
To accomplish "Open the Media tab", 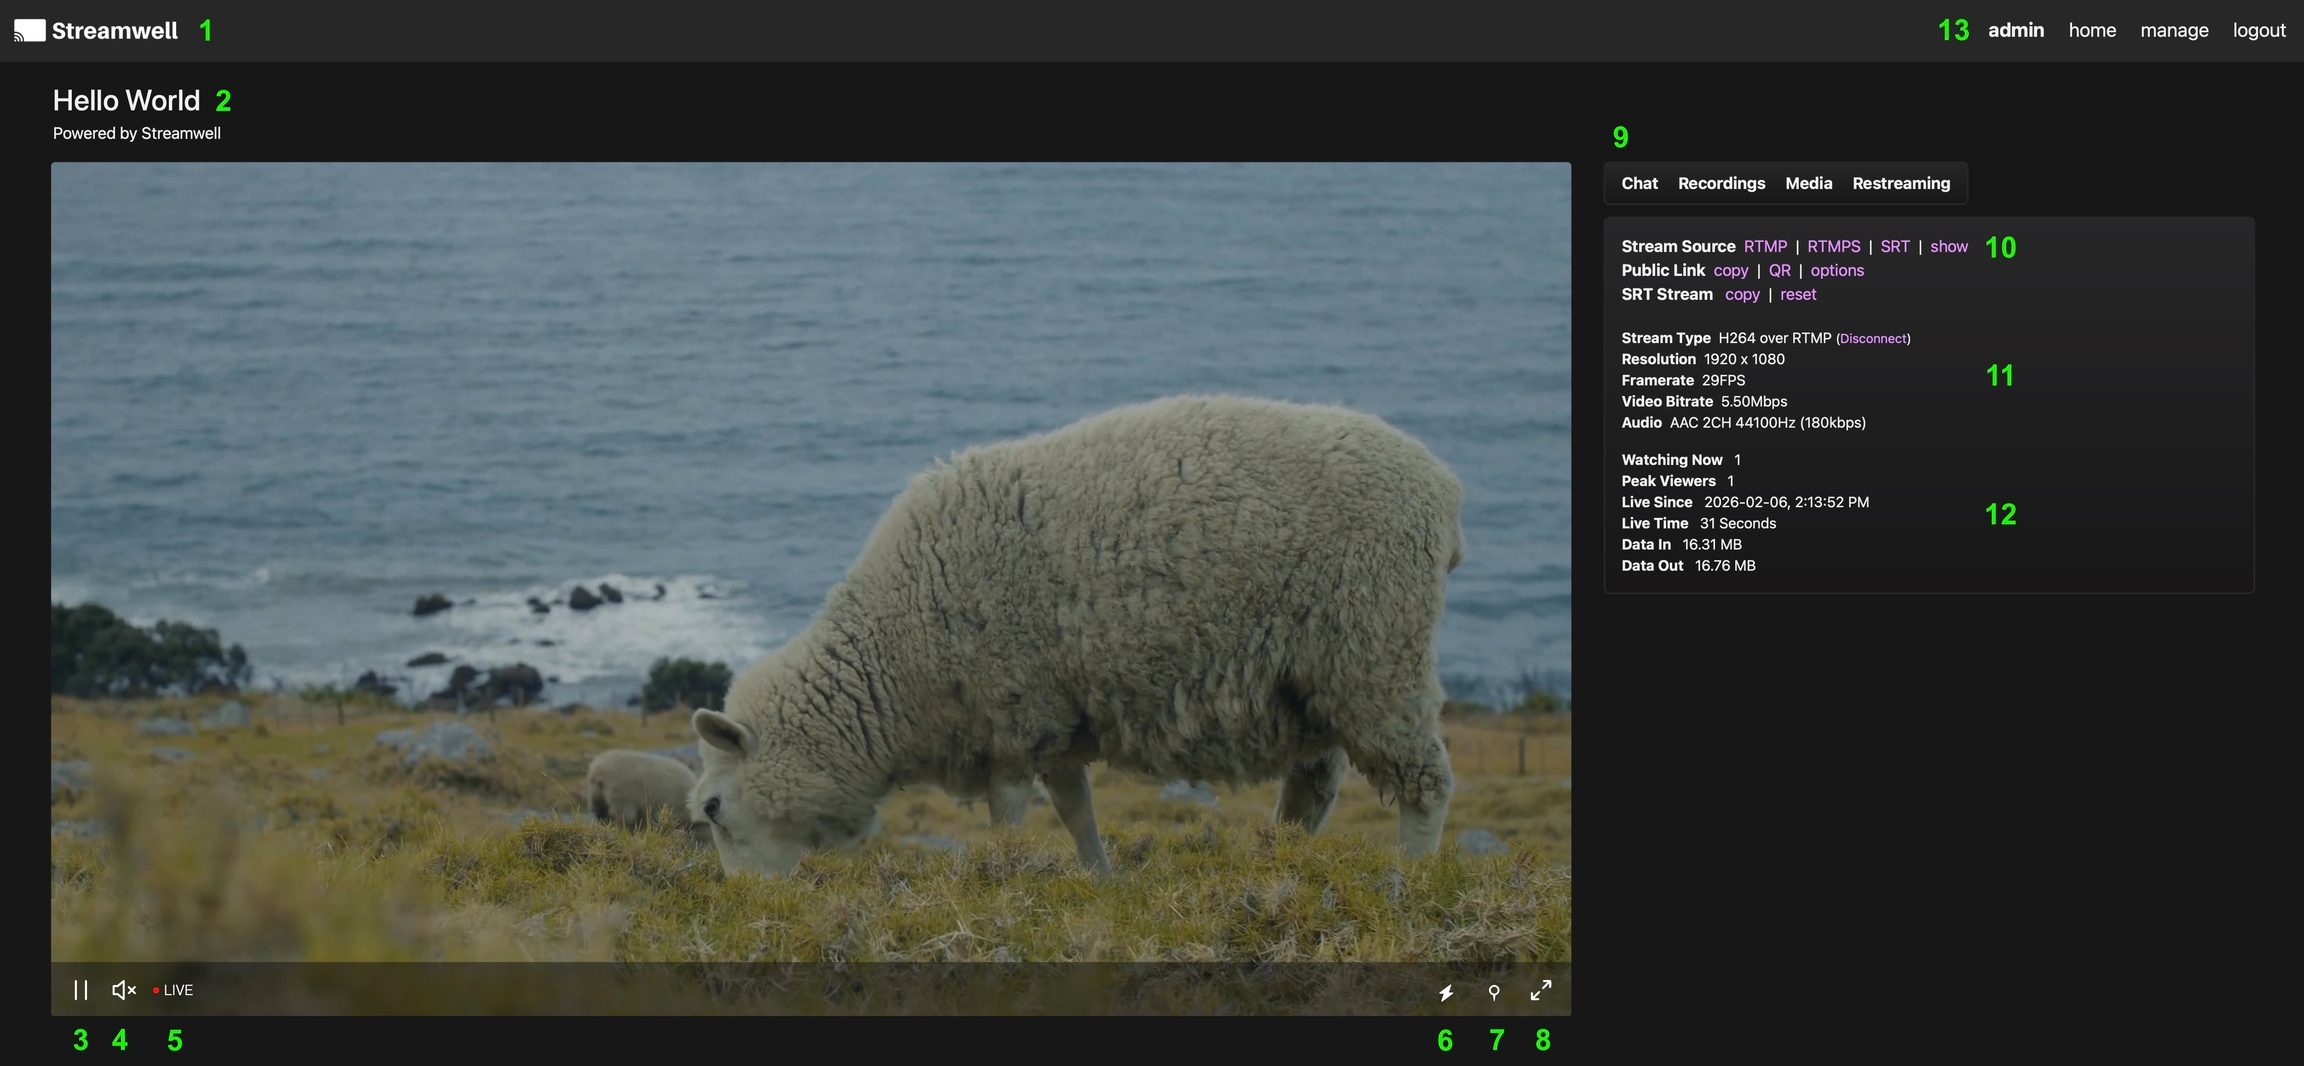I will [1808, 183].
